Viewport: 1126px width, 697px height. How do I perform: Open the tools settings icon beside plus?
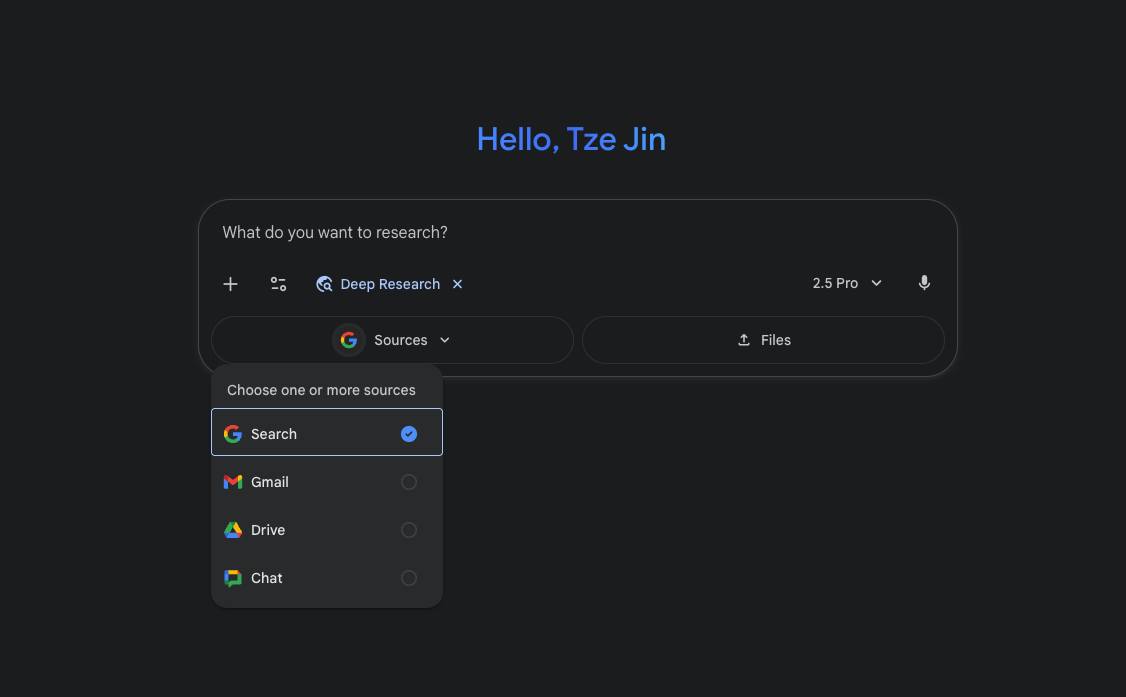coord(278,283)
